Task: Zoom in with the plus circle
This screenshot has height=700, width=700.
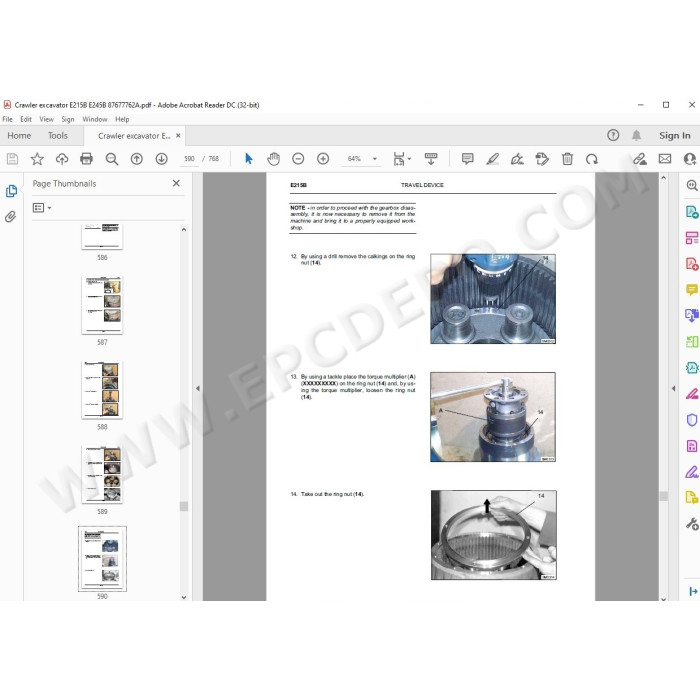Action: pos(323,159)
